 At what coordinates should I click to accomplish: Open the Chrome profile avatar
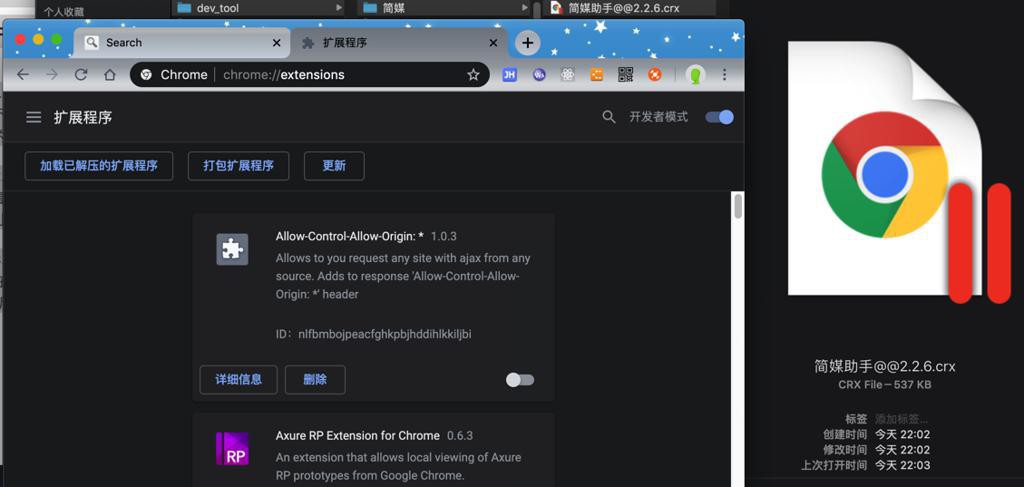pyautogui.click(x=696, y=75)
